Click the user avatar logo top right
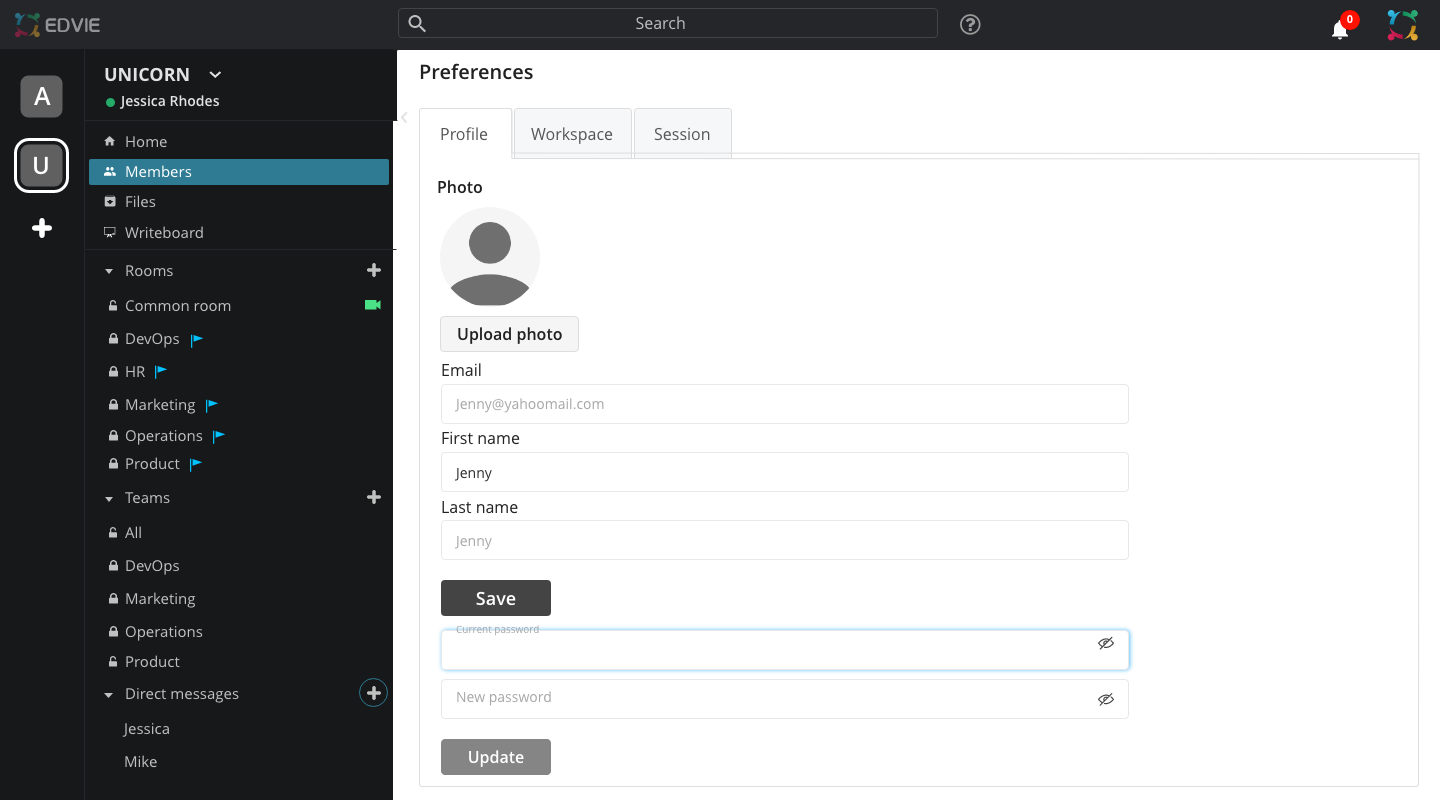1440x800 pixels. point(1402,25)
